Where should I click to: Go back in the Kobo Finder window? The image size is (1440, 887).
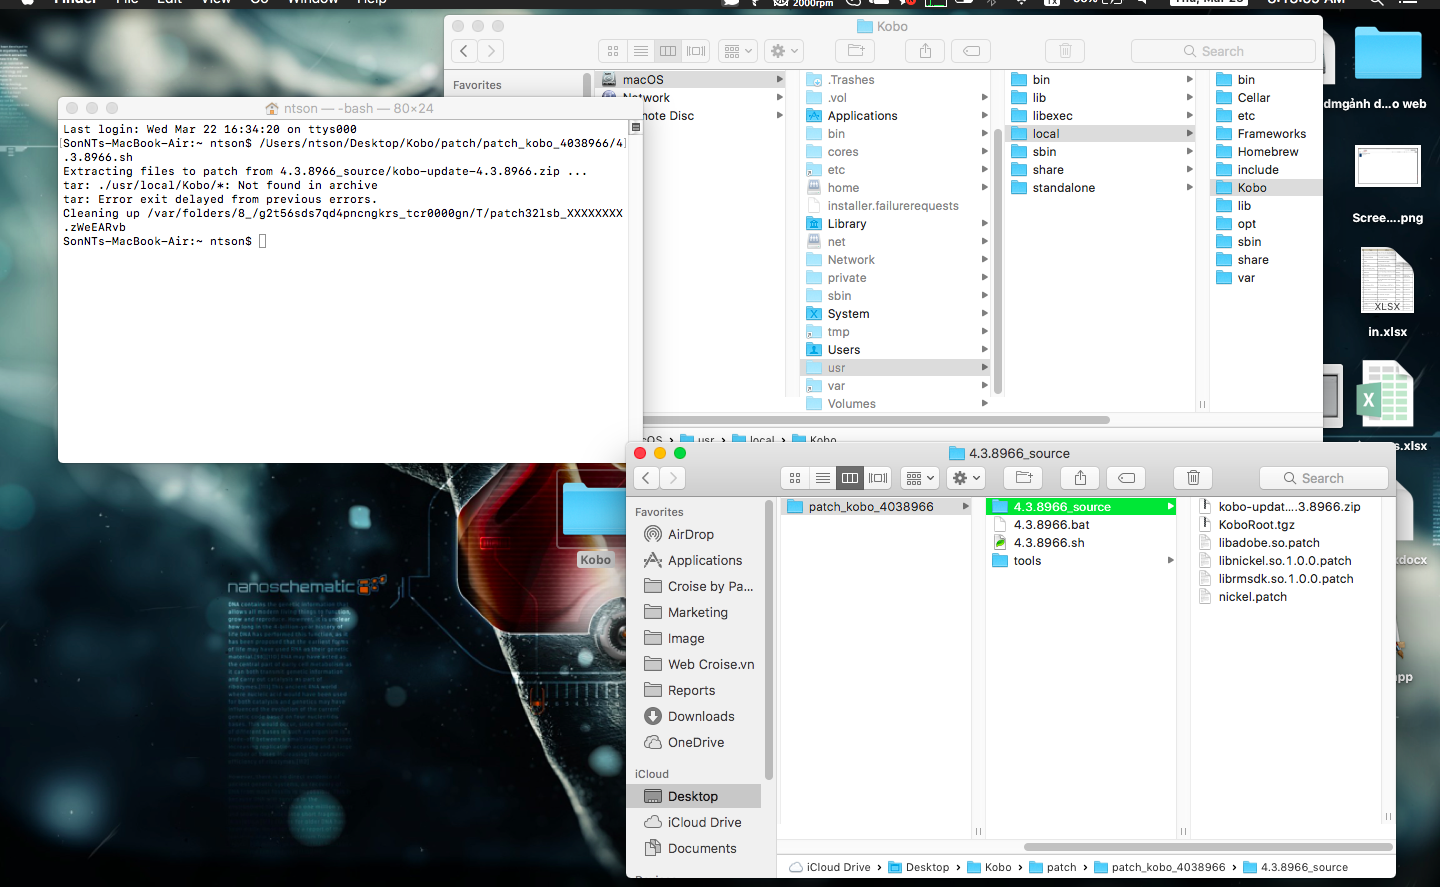464,51
